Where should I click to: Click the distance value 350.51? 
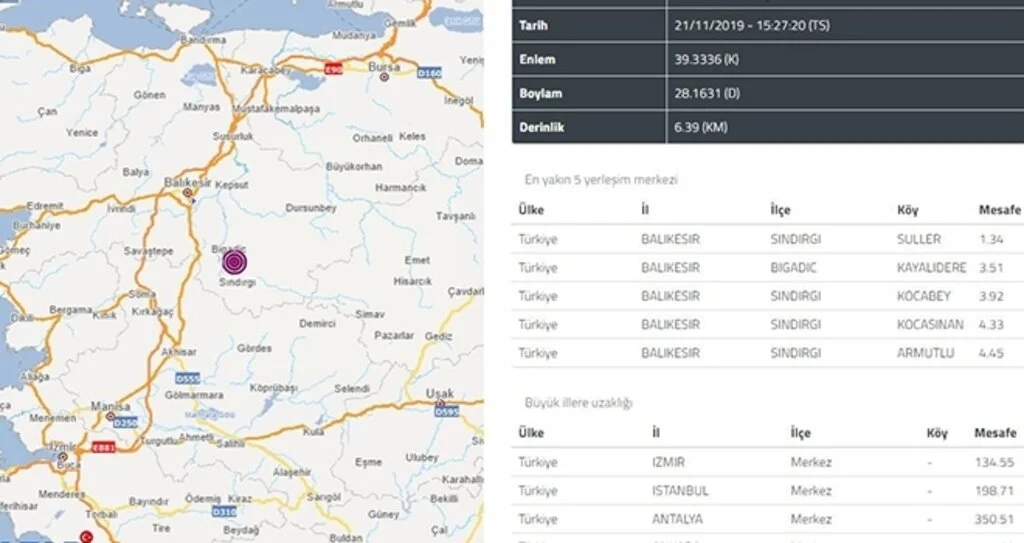coord(995,519)
